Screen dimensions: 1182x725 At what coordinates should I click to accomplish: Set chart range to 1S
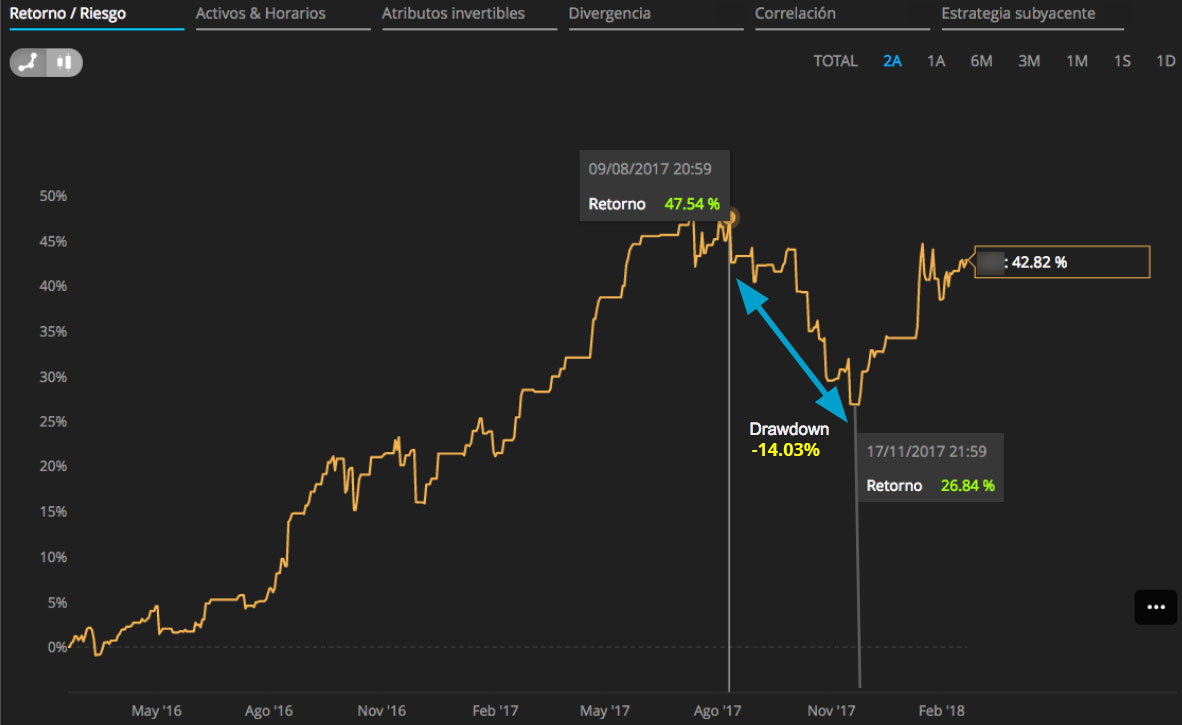point(1122,61)
